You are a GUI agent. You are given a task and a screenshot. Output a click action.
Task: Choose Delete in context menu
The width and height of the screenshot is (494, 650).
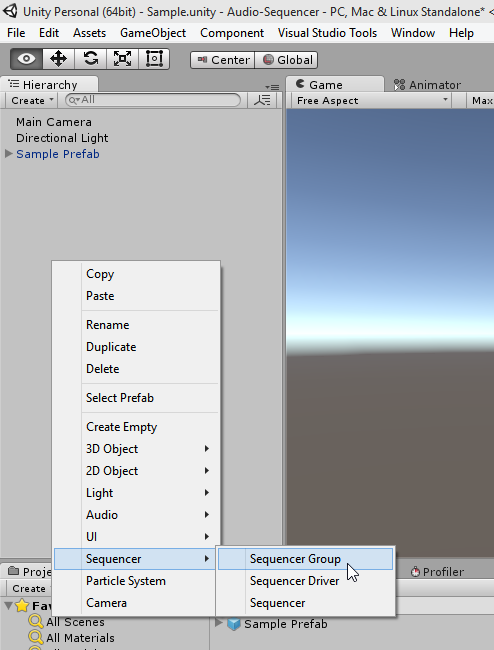137,369
